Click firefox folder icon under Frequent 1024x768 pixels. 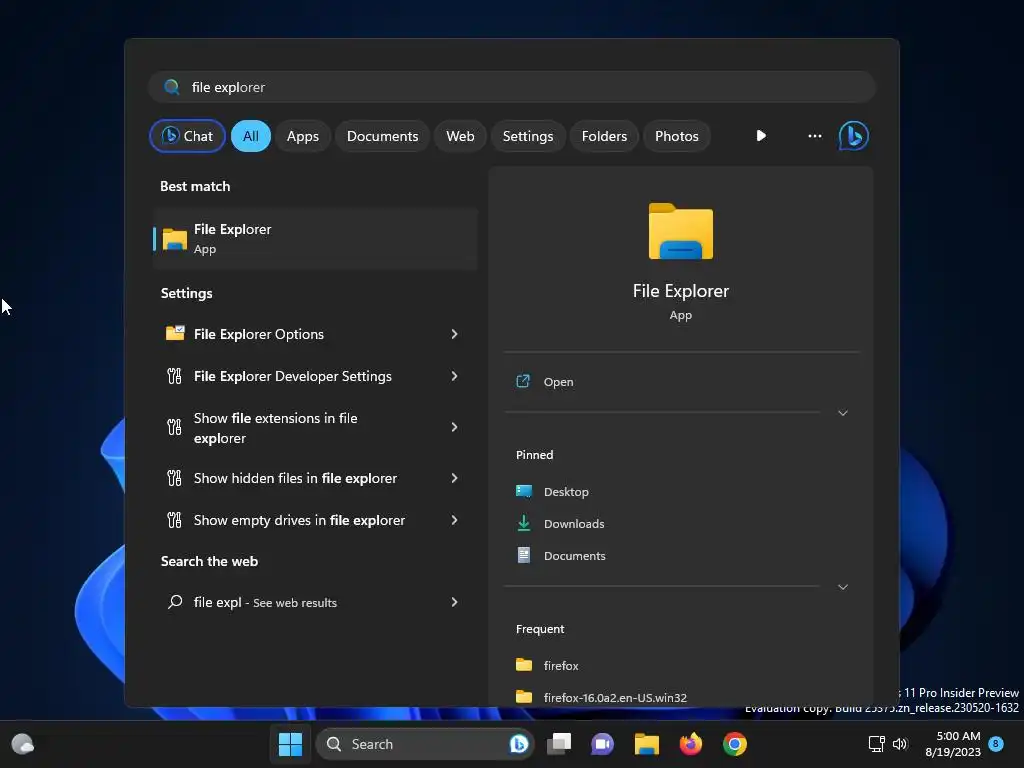point(524,665)
